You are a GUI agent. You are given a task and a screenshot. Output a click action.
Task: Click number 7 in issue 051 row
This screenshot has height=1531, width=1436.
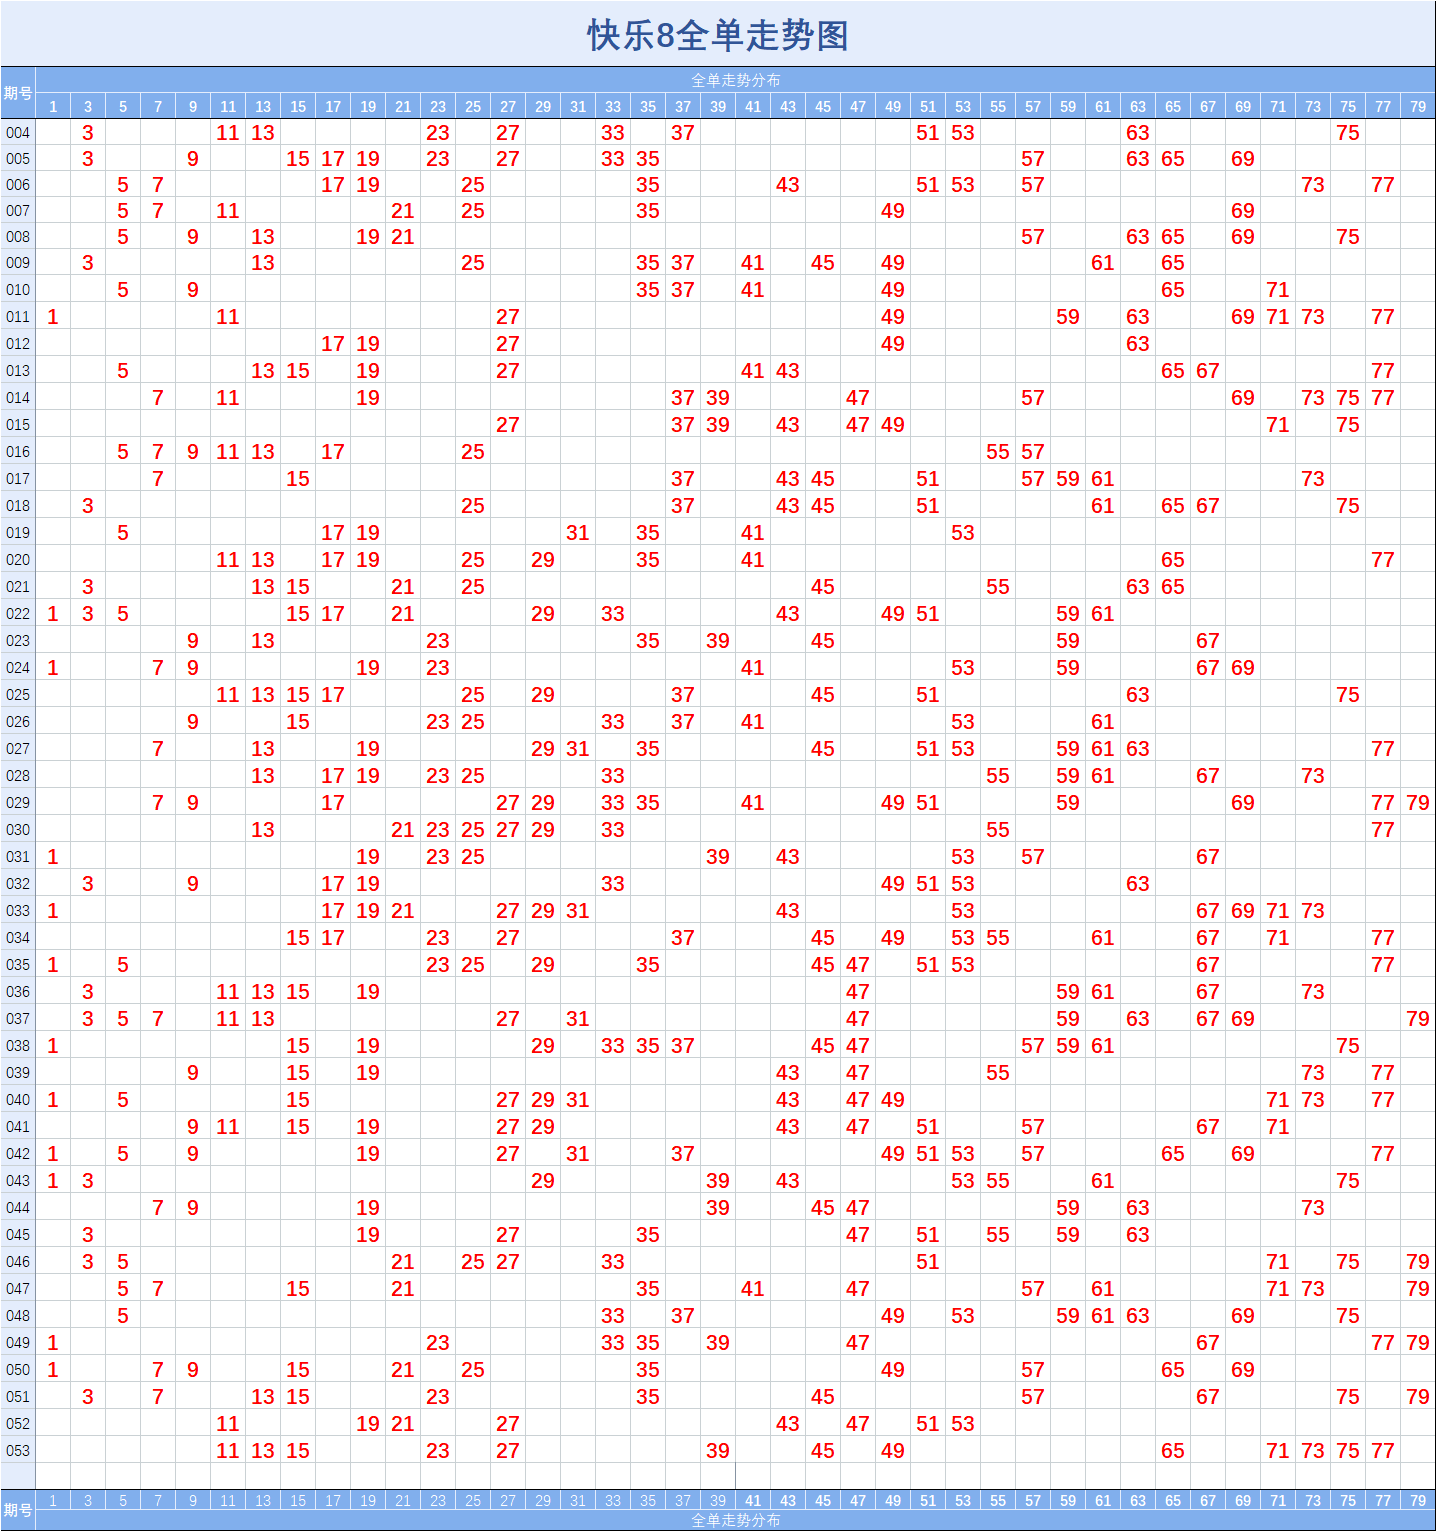[158, 1396]
